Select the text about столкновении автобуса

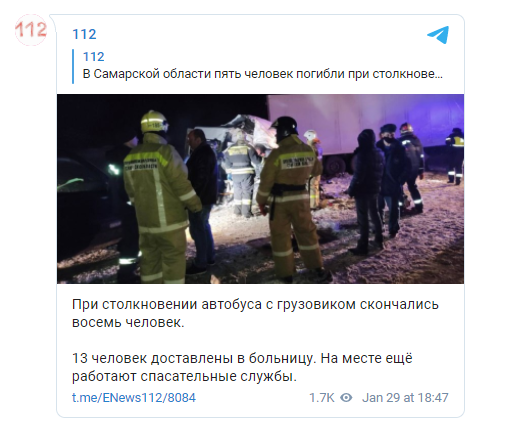pos(255,313)
